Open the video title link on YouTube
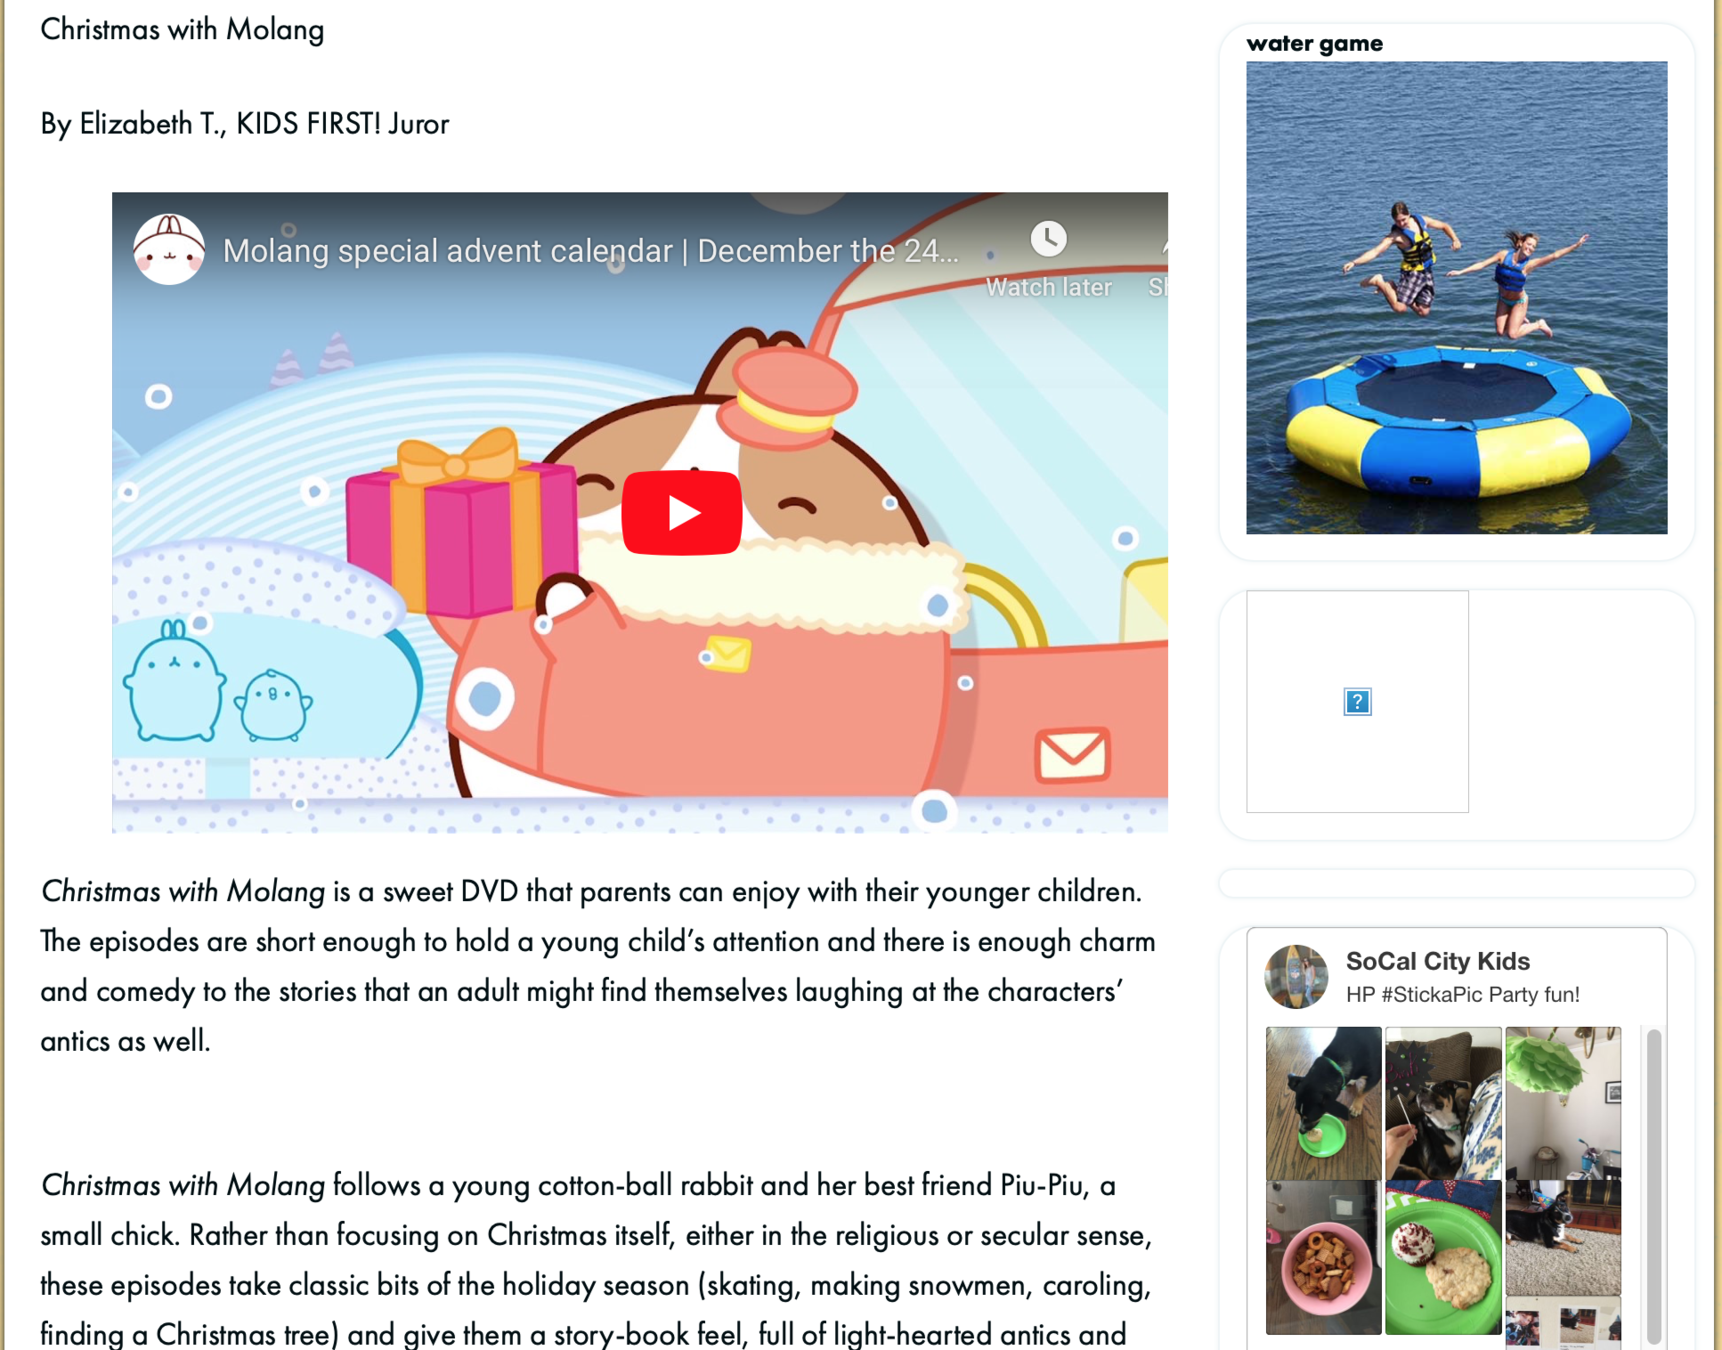 tap(590, 250)
